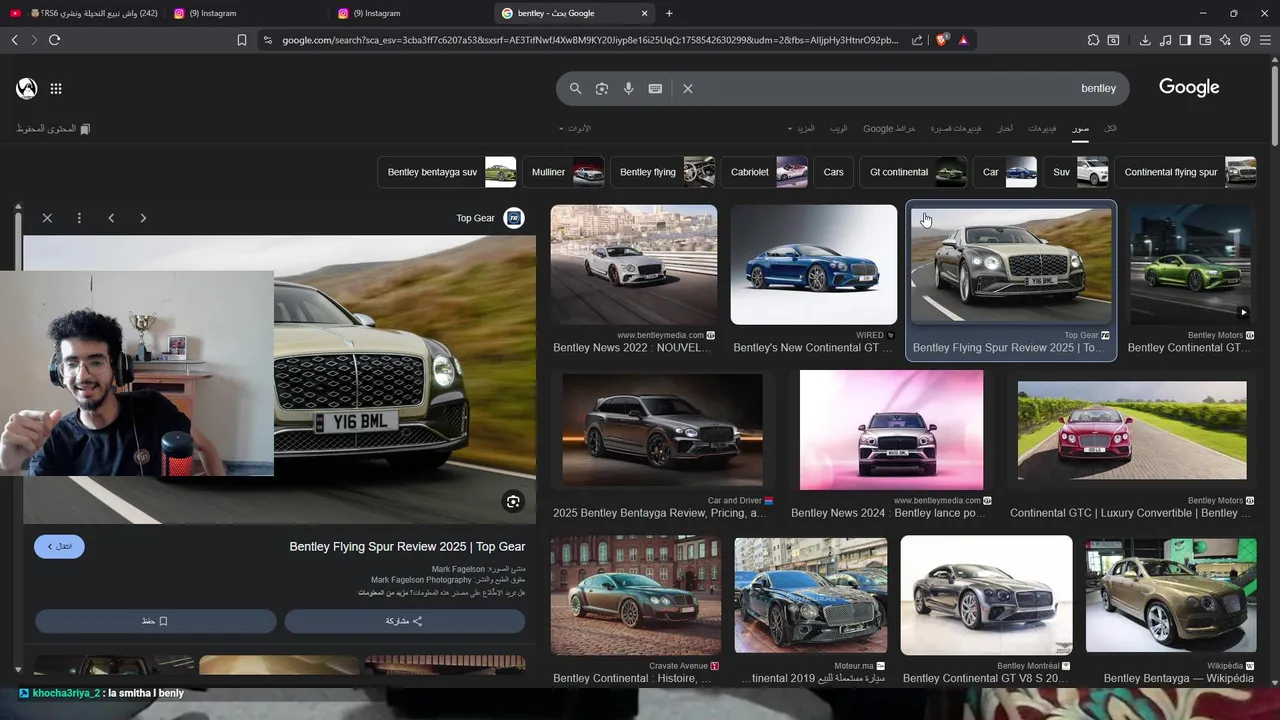Select the أخبار (News) search tab
The width and height of the screenshot is (1280, 720).
1005,129
